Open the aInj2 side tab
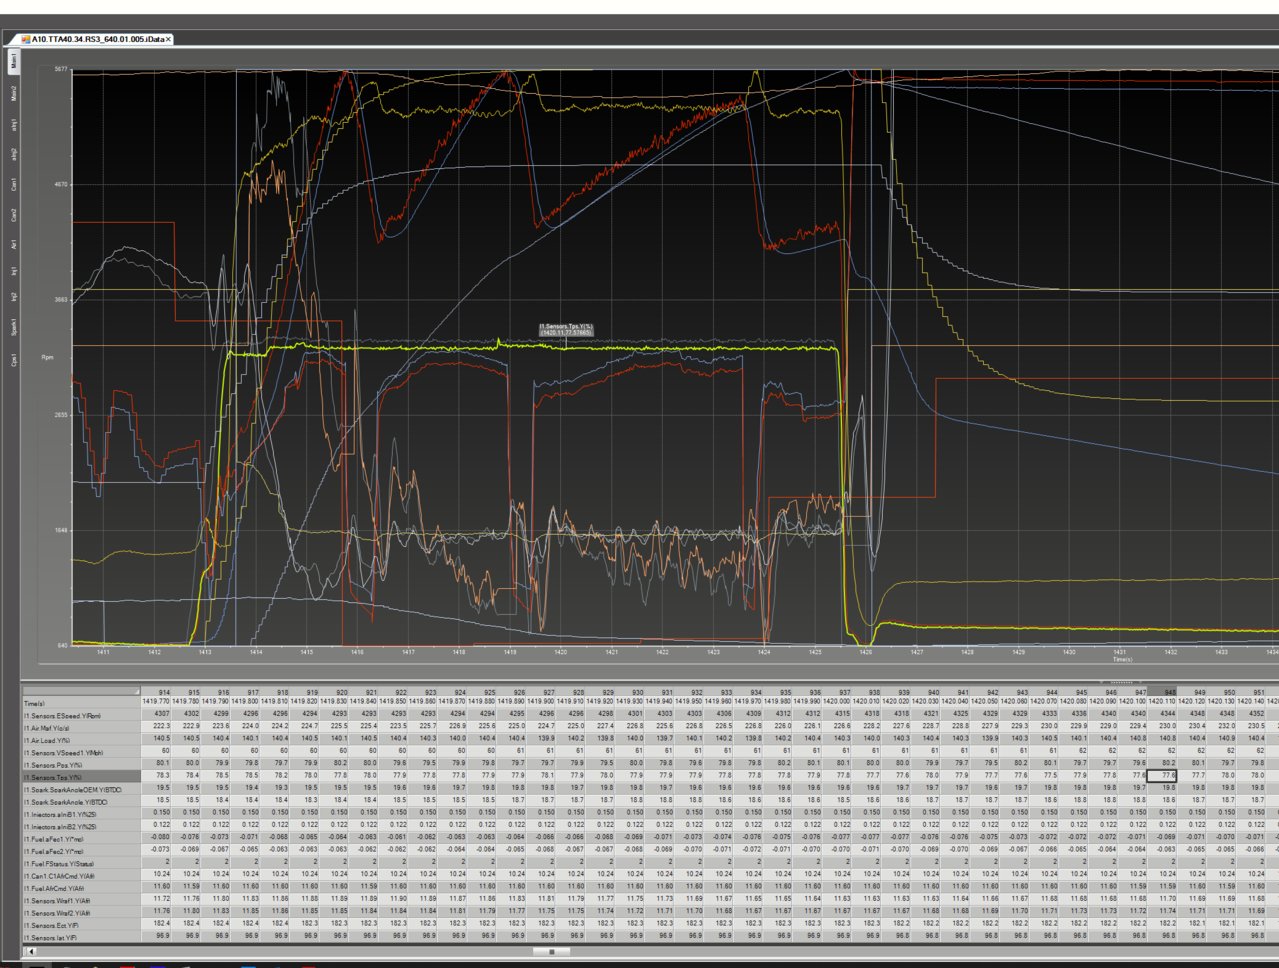 [x=14, y=154]
